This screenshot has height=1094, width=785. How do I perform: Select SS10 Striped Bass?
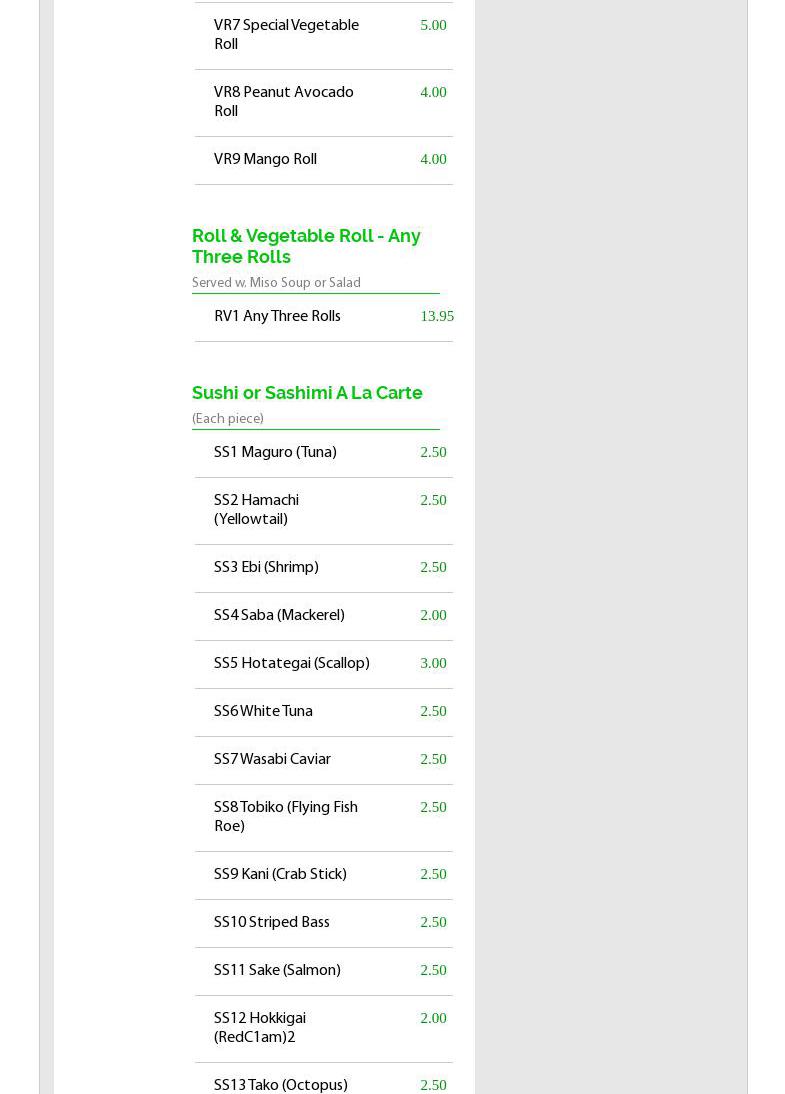tap(271, 923)
